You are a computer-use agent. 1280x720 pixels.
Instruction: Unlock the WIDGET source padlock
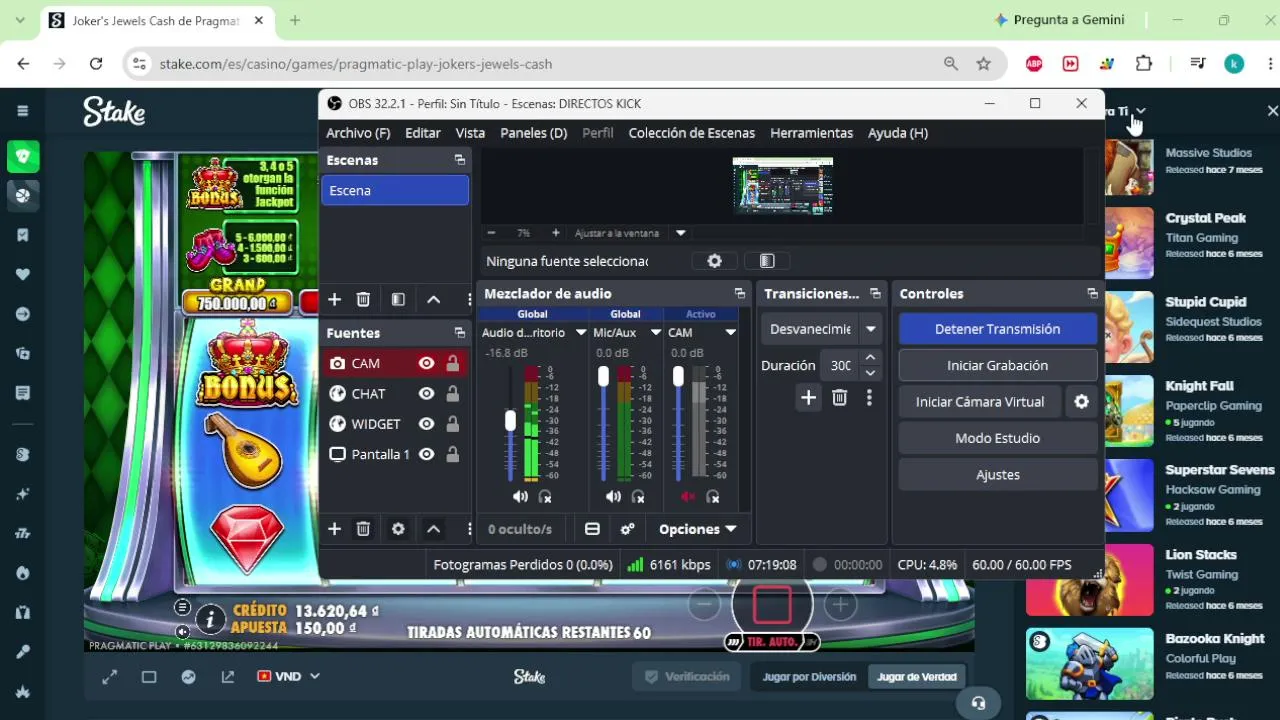click(x=453, y=424)
